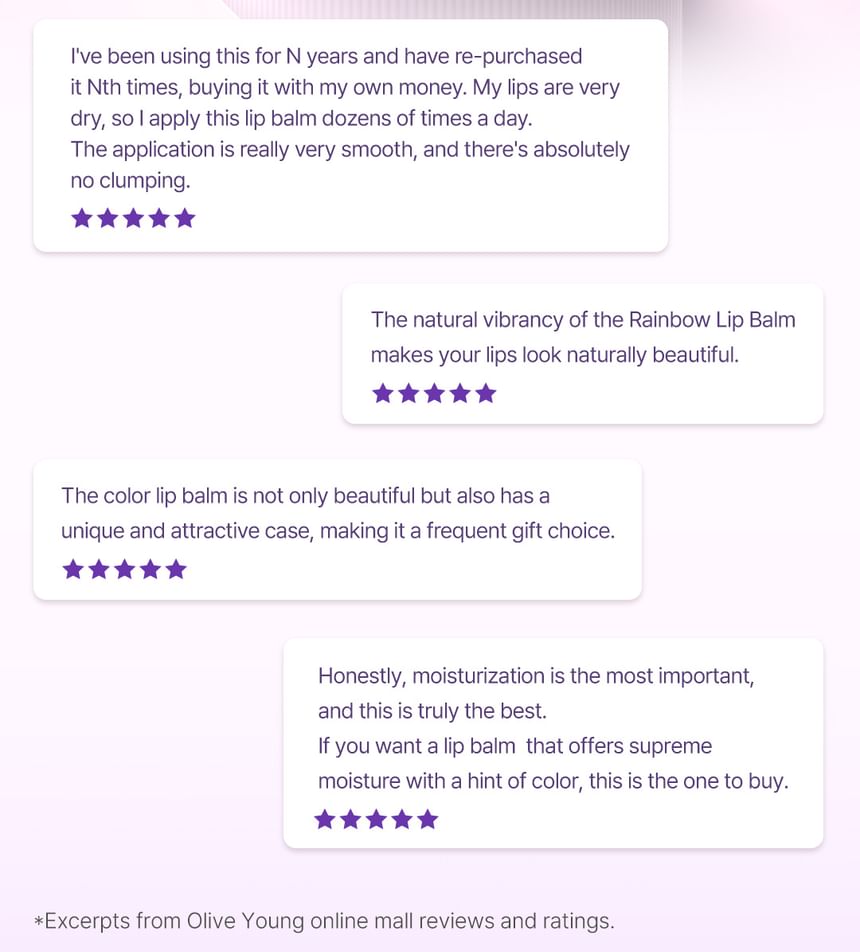Click third star under the 'no clumping' review
860x952 pixels.
133,218
